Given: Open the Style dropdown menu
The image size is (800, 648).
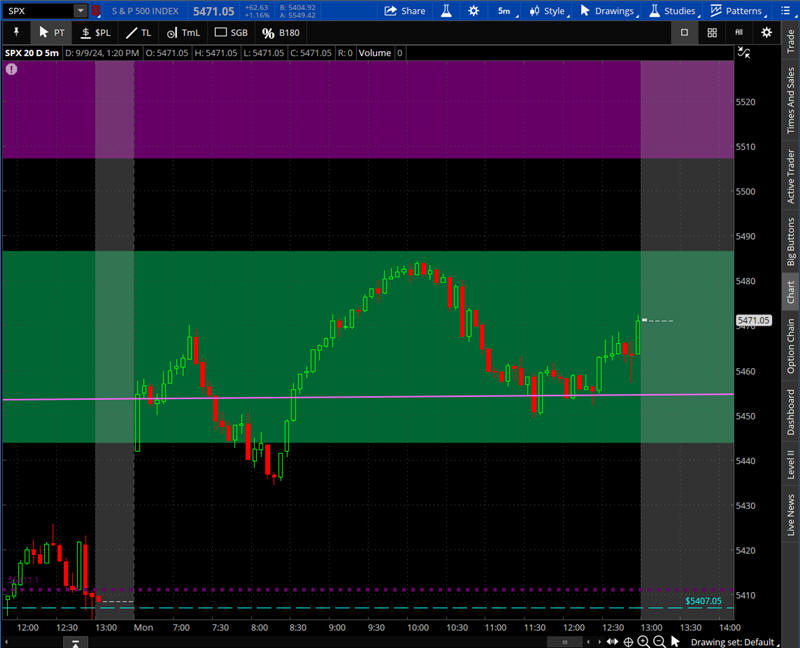Looking at the screenshot, I should (x=548, y=11).
